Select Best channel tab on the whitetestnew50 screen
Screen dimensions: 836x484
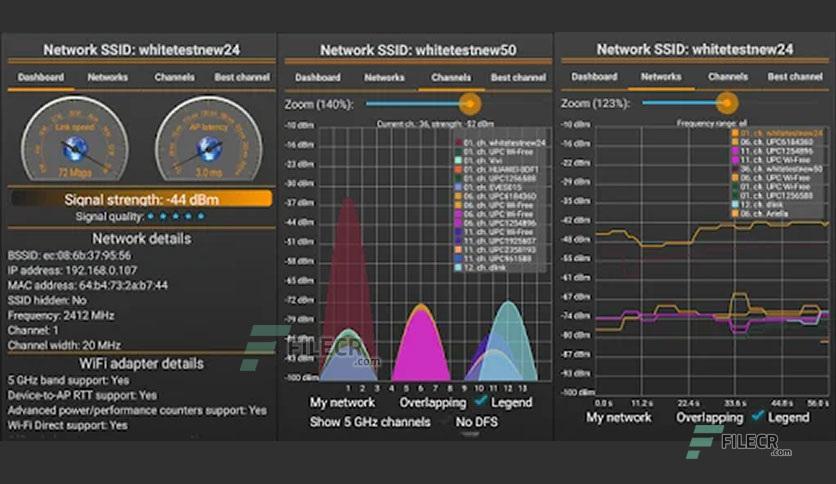(518, 78)
